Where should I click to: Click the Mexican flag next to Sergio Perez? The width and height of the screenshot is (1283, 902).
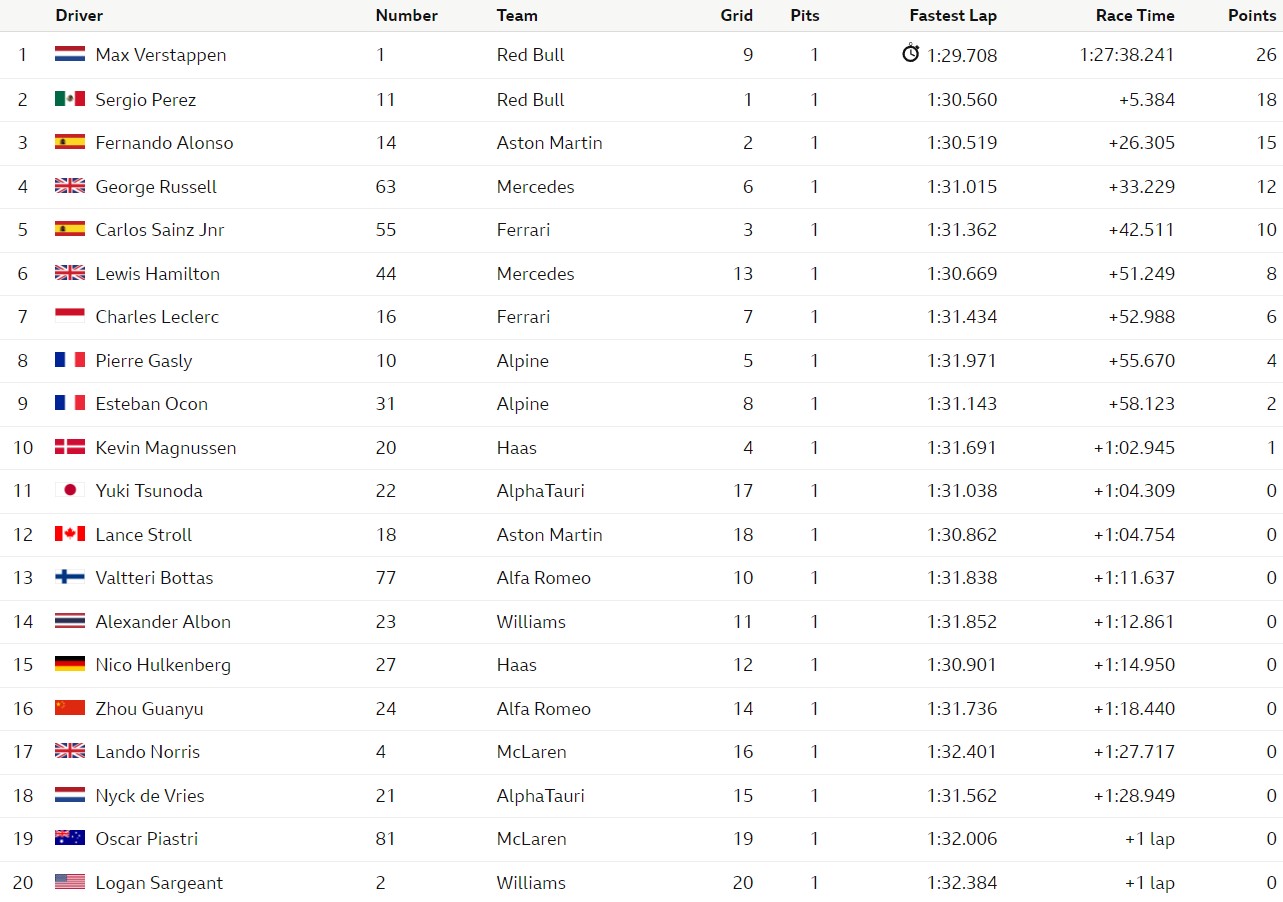point(70,99)
